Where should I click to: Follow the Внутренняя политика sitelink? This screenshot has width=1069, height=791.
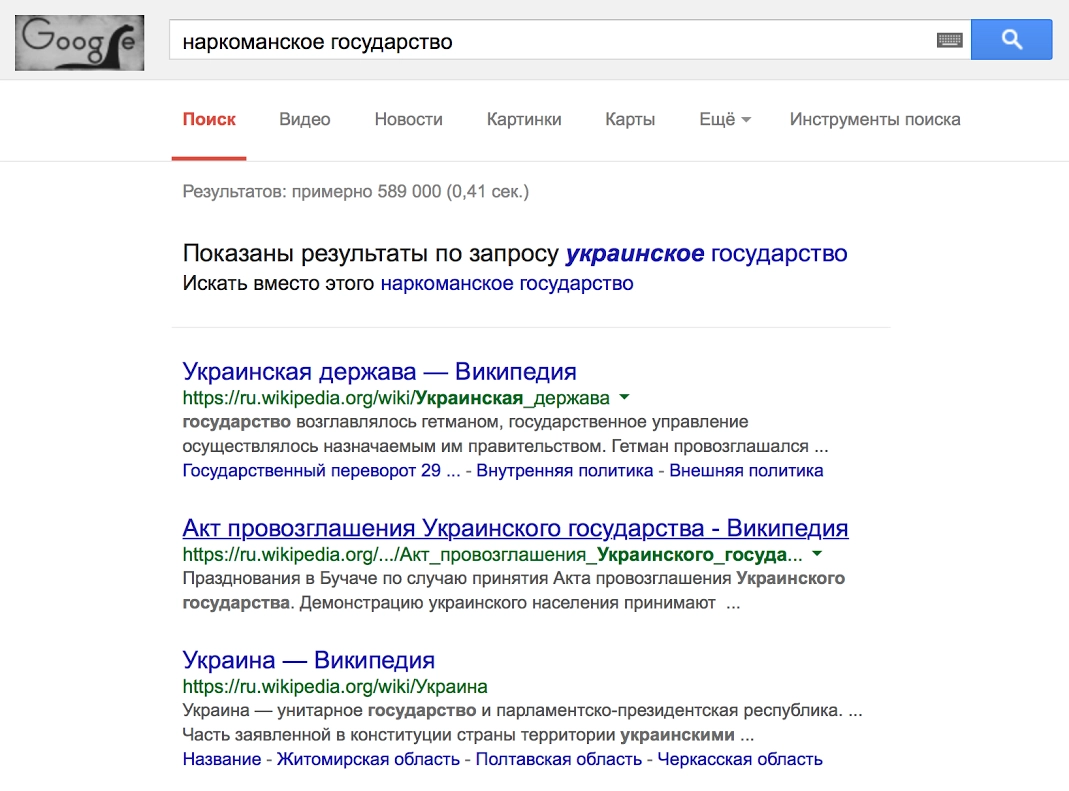564,470
